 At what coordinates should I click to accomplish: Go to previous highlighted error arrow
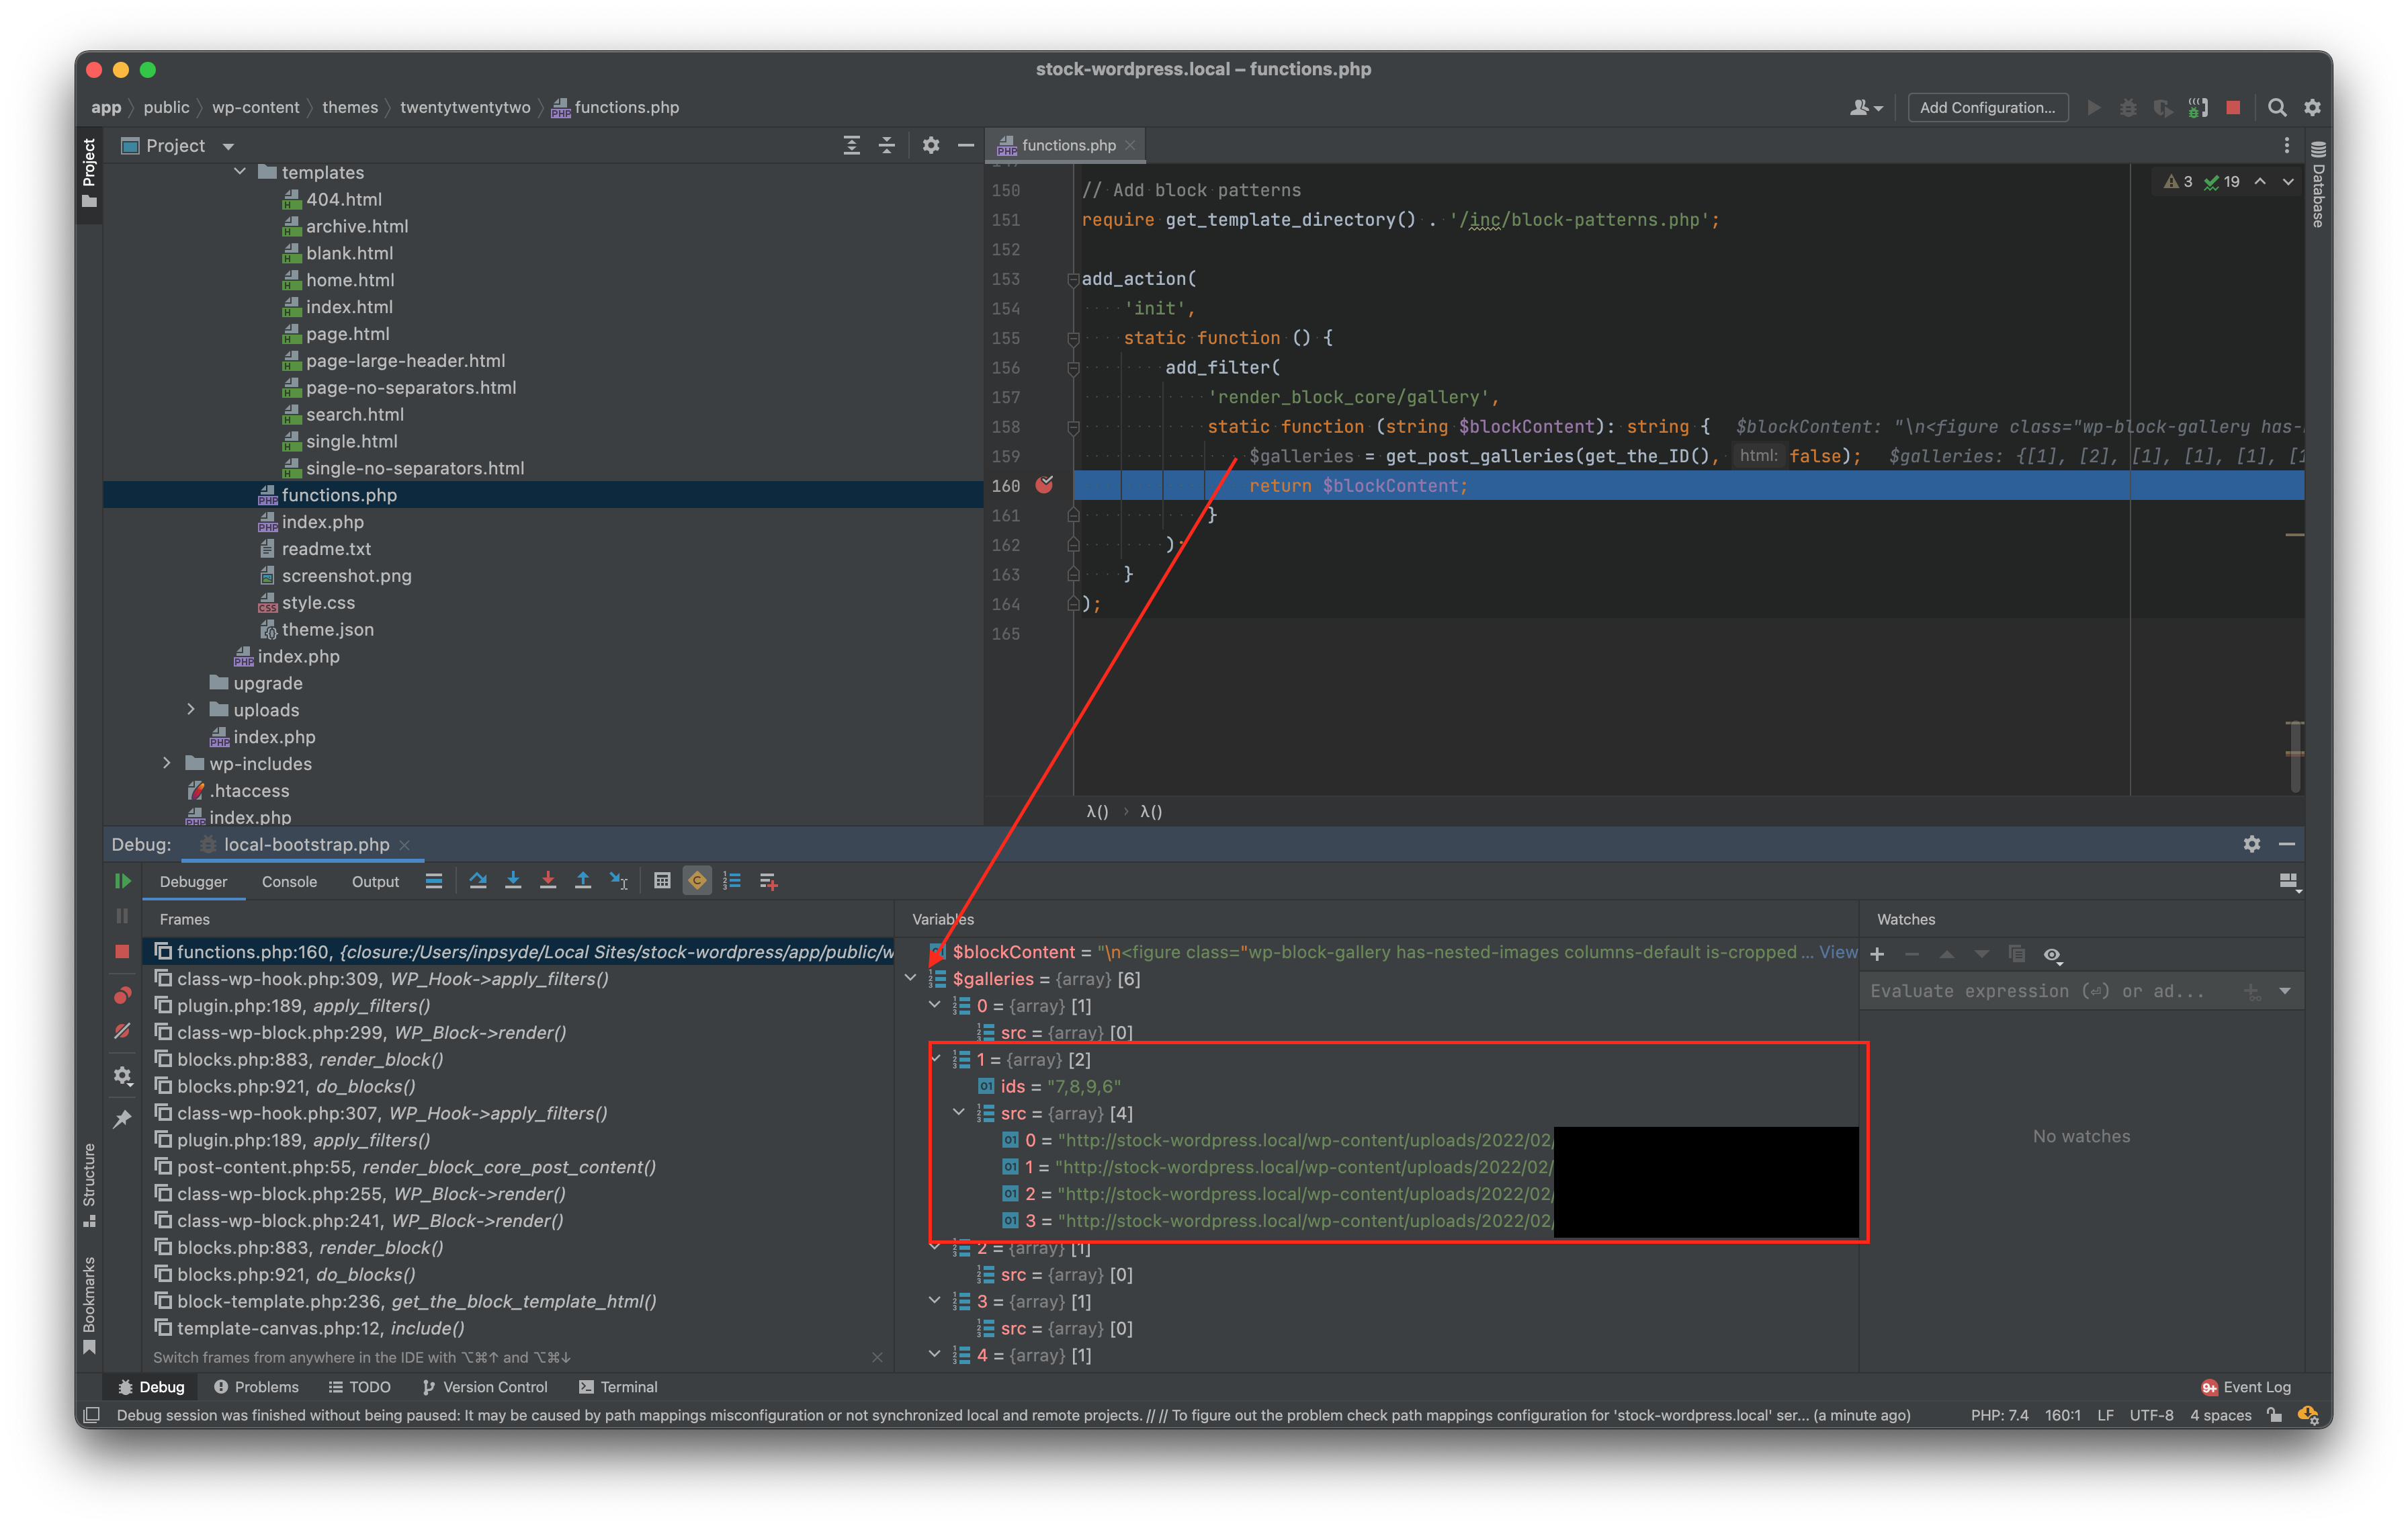[x=2260, y=181]
